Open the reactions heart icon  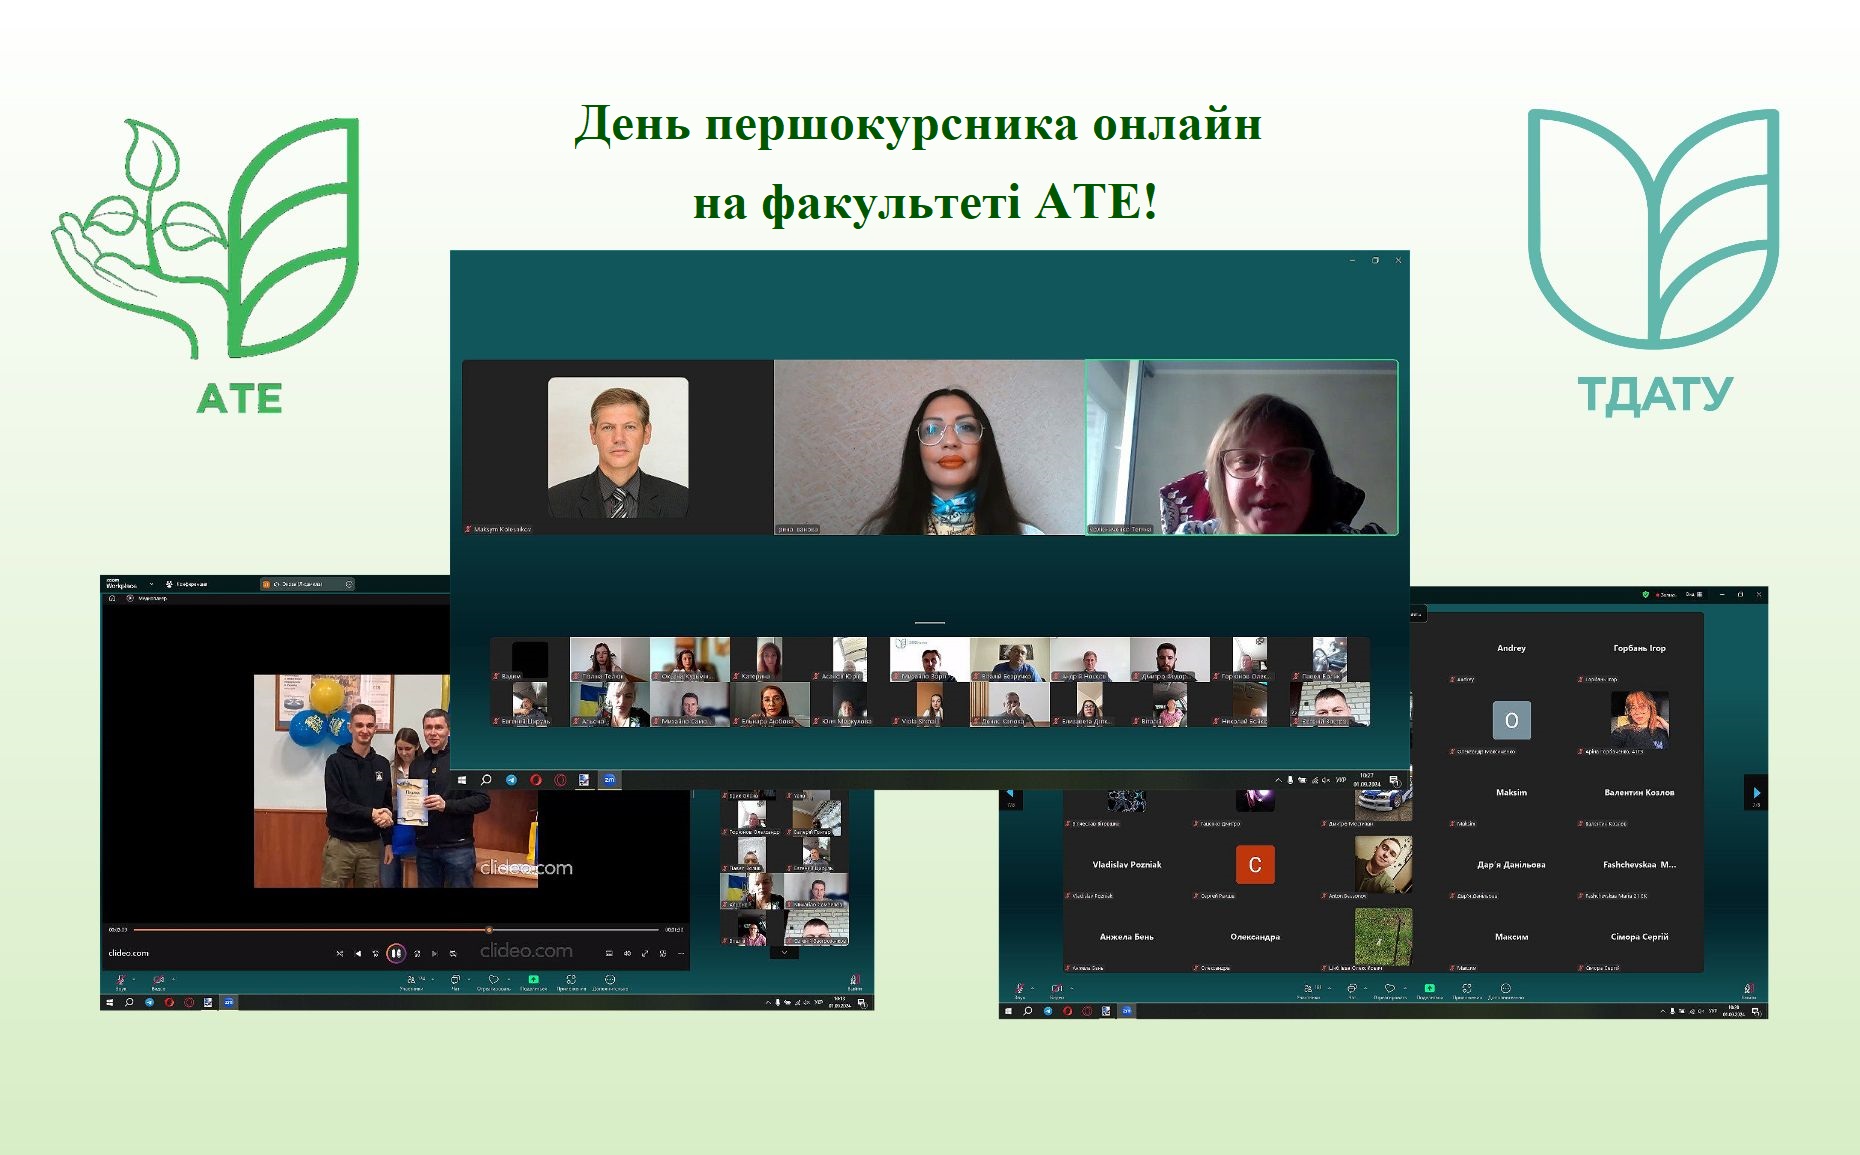493,979
